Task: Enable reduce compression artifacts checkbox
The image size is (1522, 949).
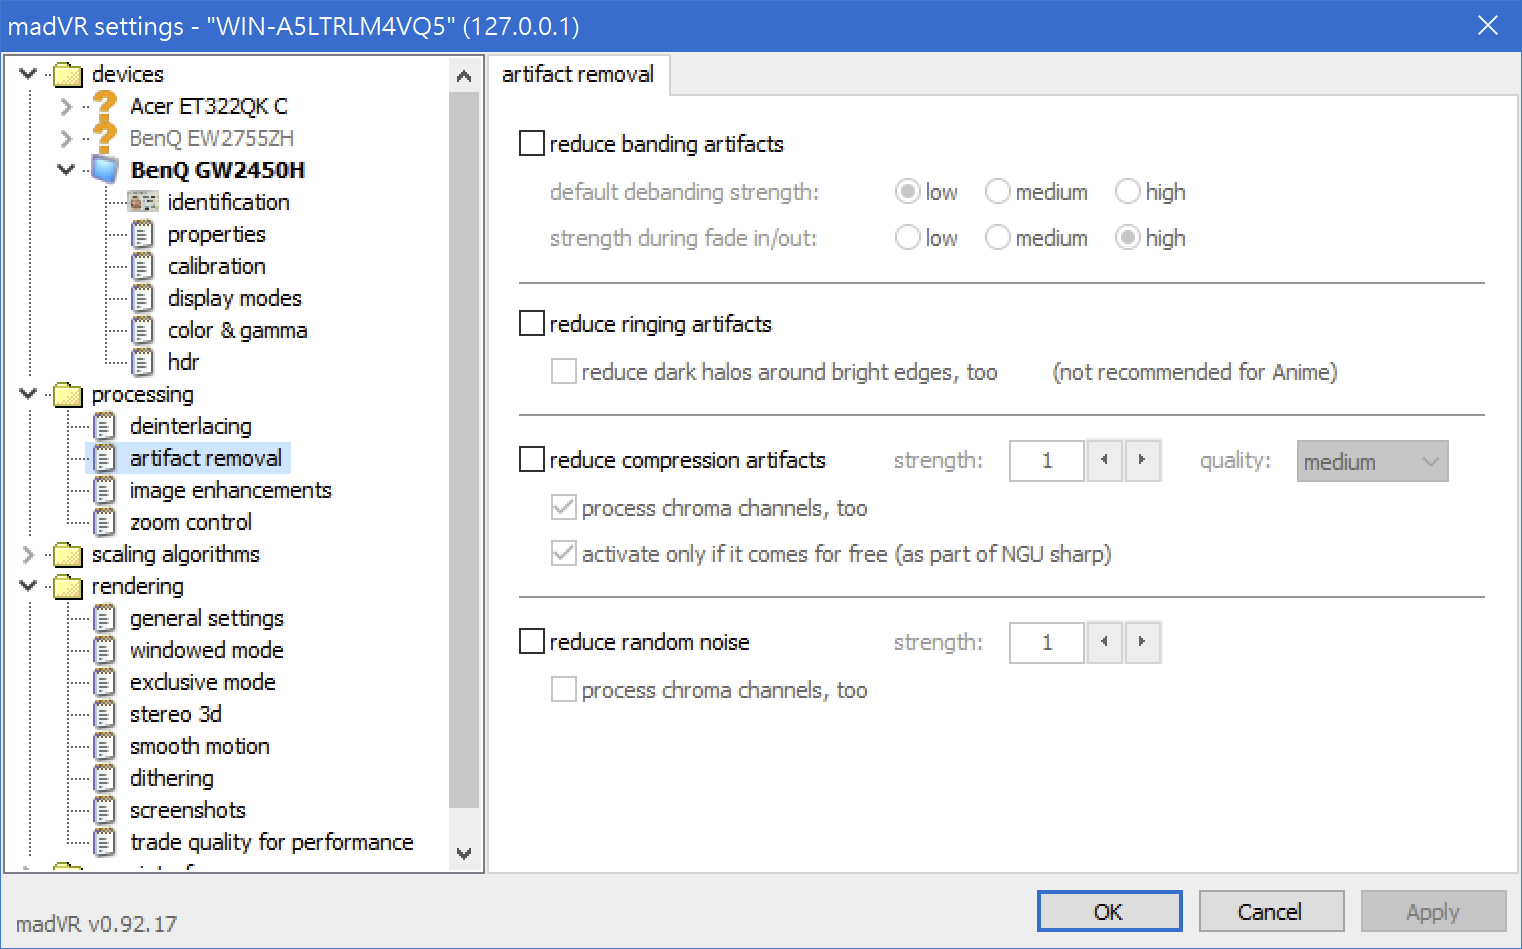Action: click(532, 459)
